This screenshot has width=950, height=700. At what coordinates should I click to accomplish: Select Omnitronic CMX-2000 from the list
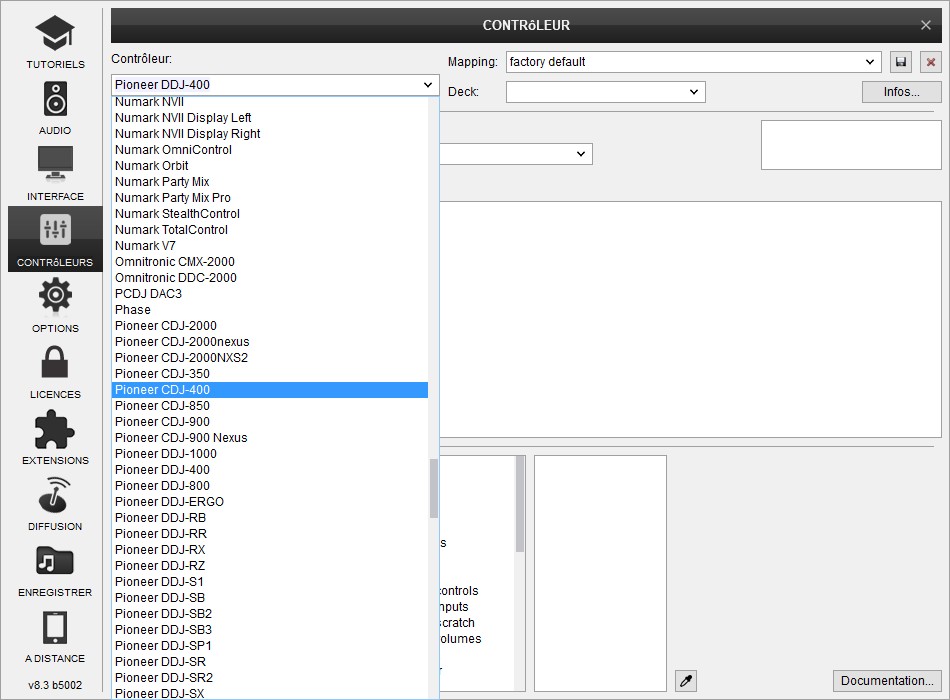(270, 262)
